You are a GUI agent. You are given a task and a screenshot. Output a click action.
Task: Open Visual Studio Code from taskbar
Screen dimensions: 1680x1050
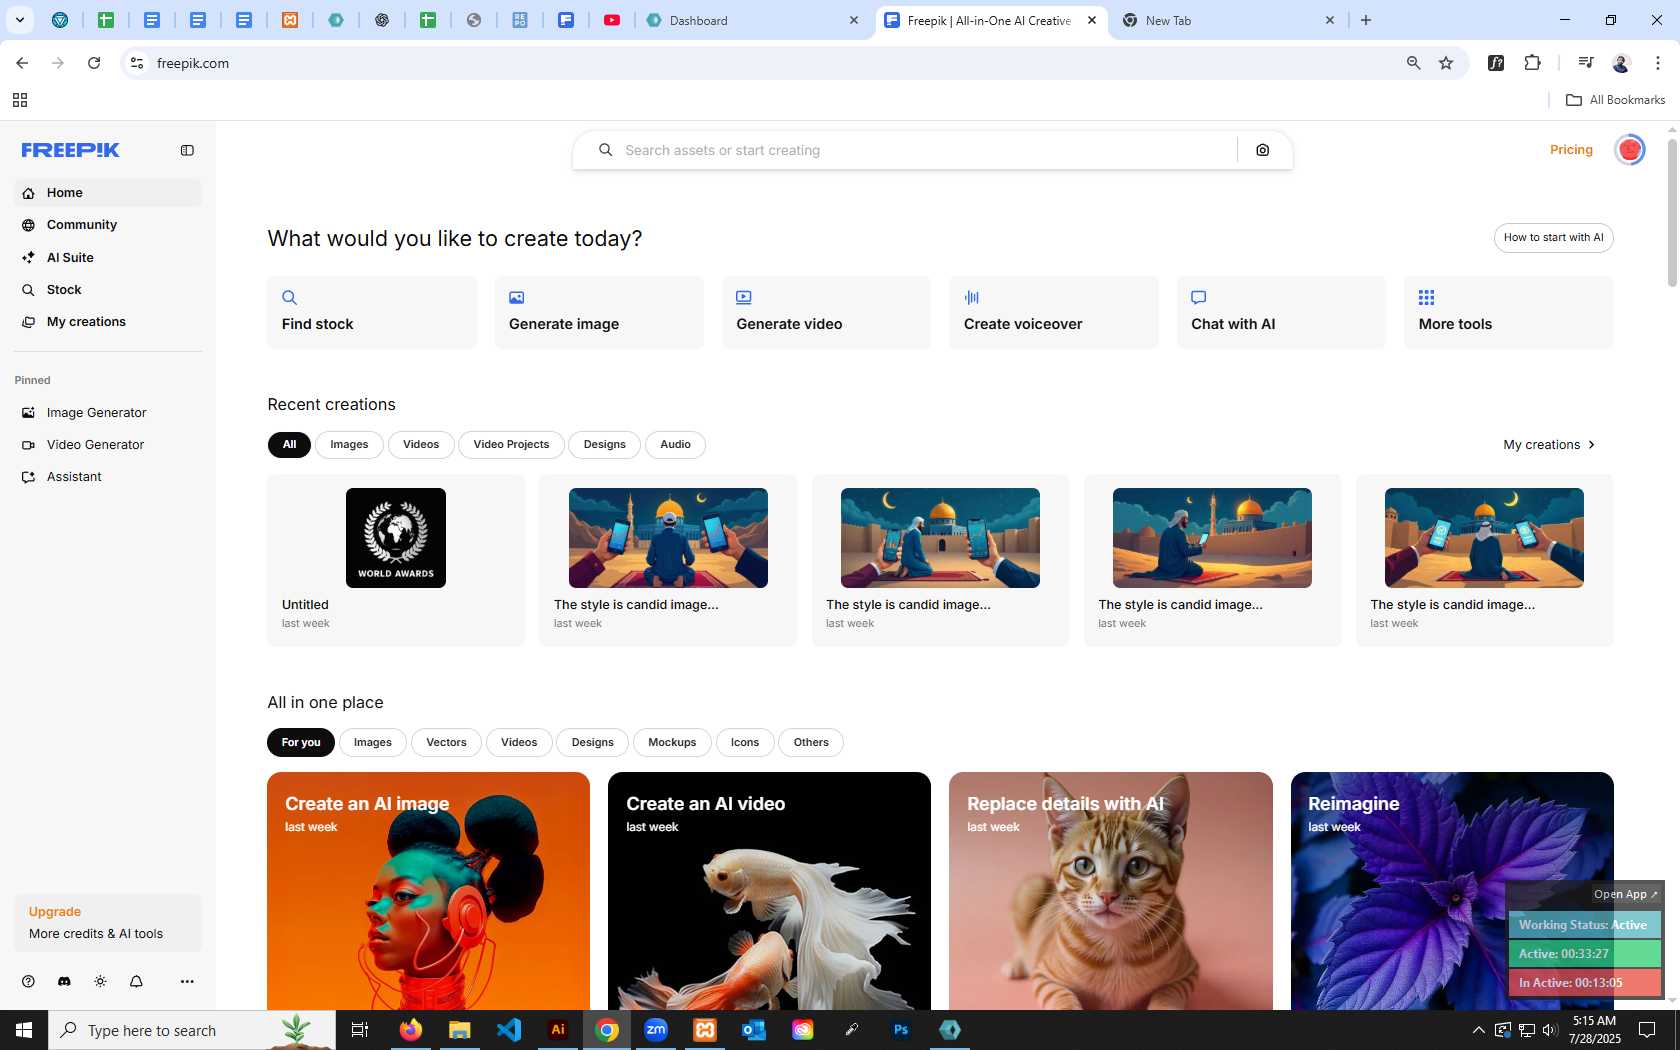point(509,1030)
